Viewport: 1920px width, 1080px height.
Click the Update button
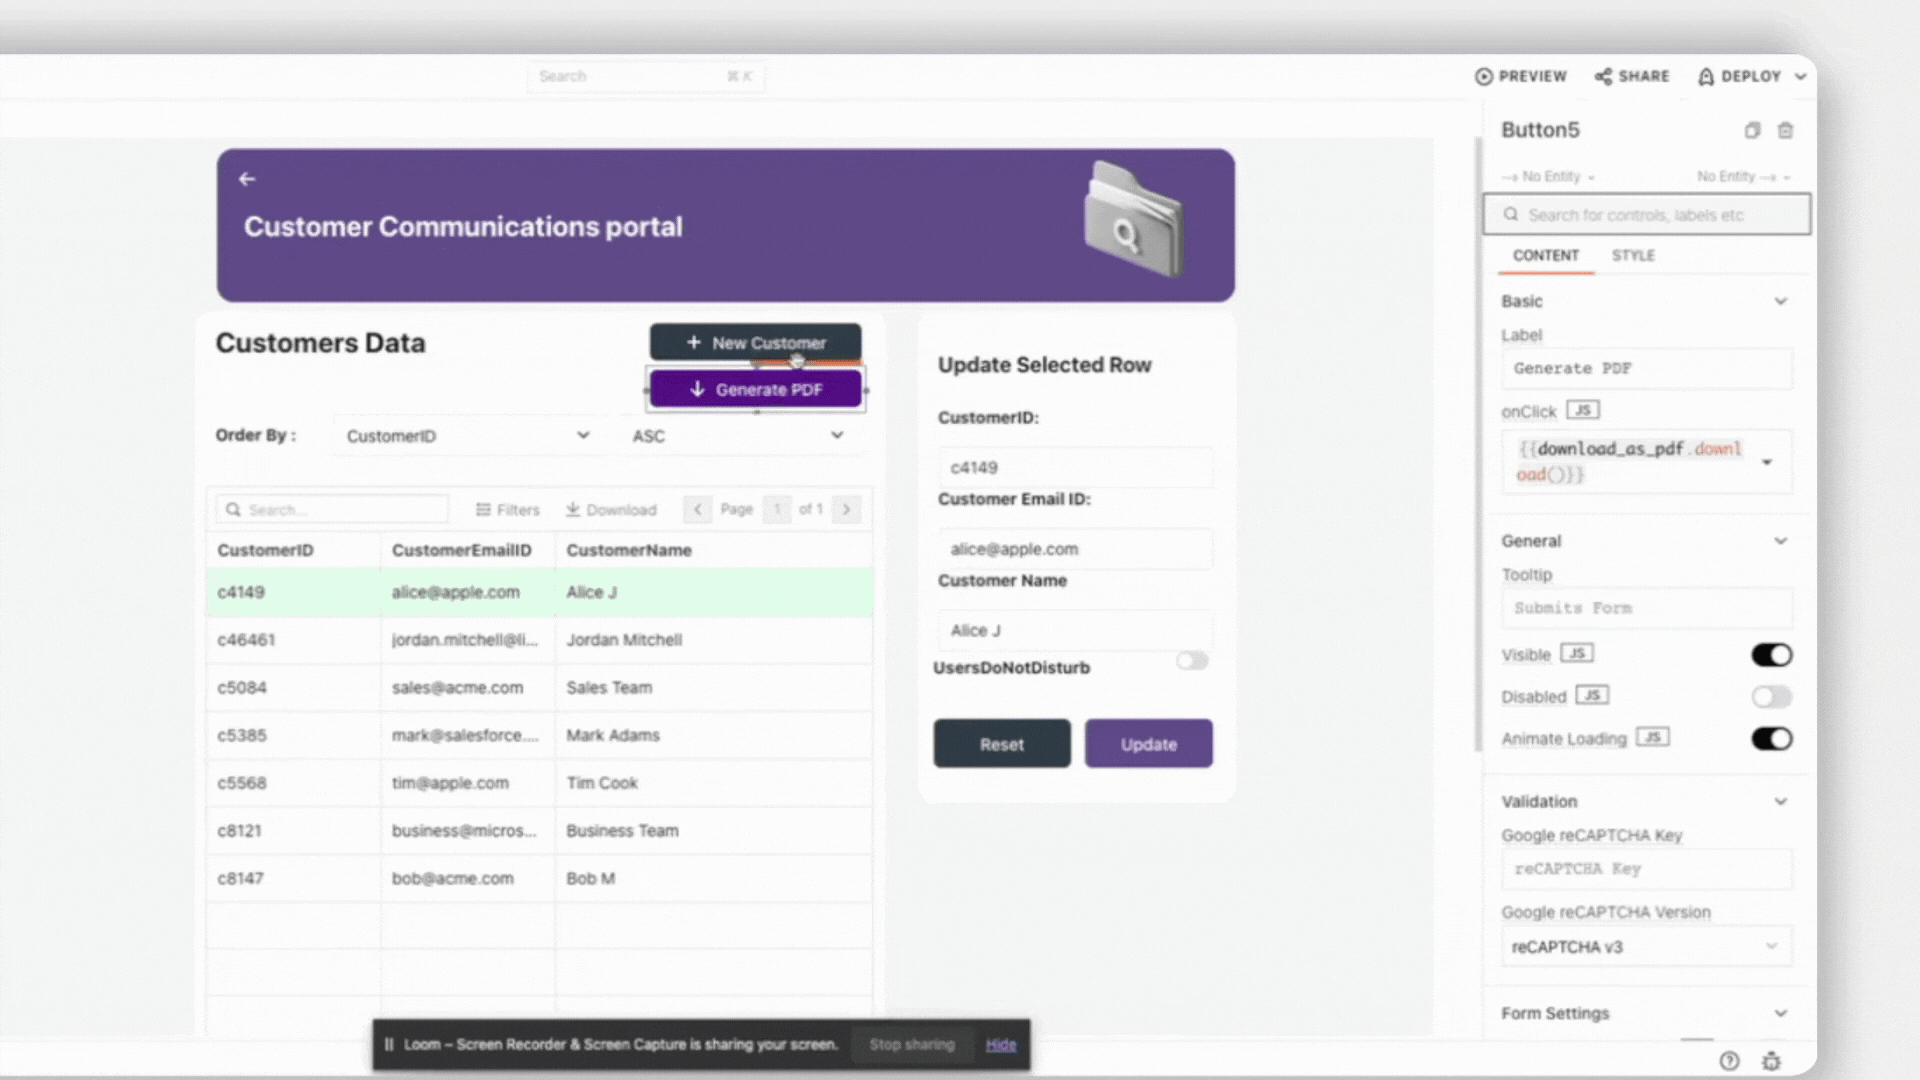[x=1148, y=744]
